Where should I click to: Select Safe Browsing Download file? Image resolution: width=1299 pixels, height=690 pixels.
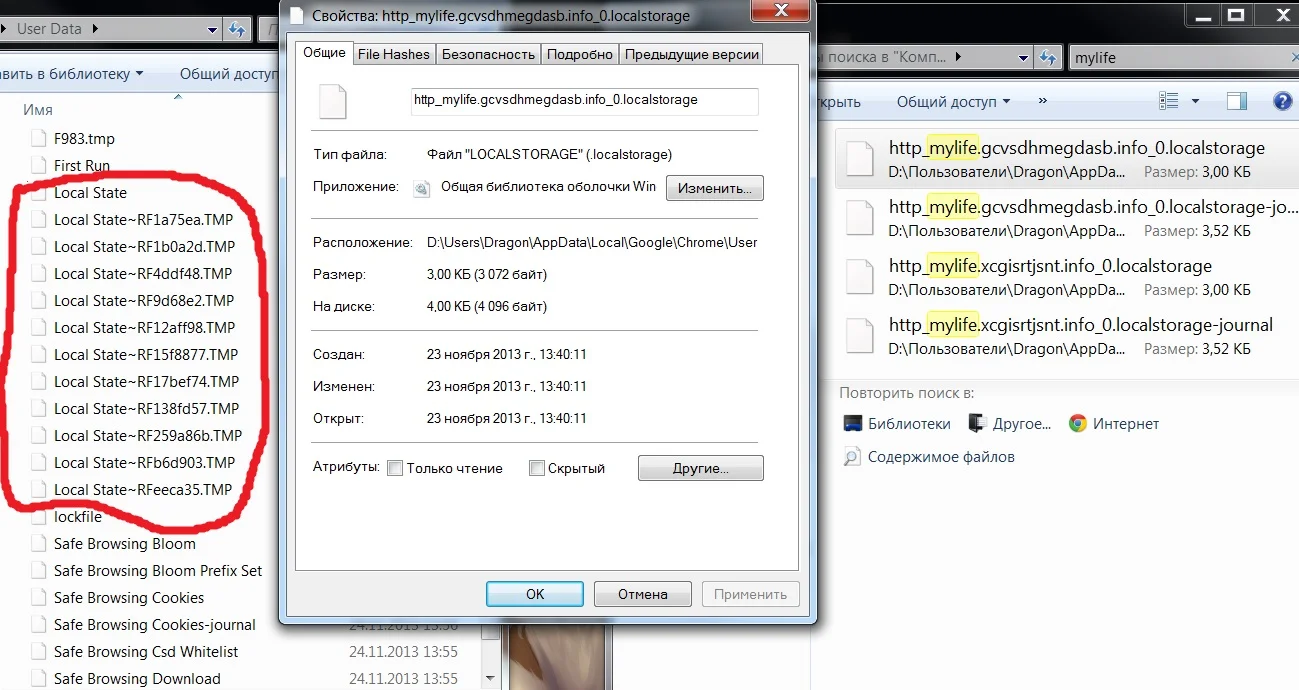click(137, 679)
